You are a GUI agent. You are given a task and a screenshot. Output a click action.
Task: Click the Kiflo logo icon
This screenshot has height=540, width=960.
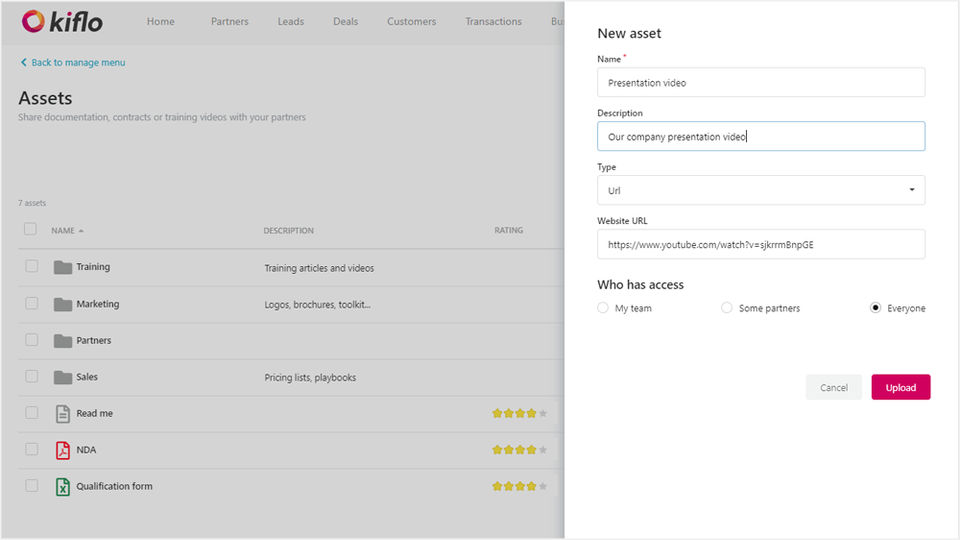32,21
